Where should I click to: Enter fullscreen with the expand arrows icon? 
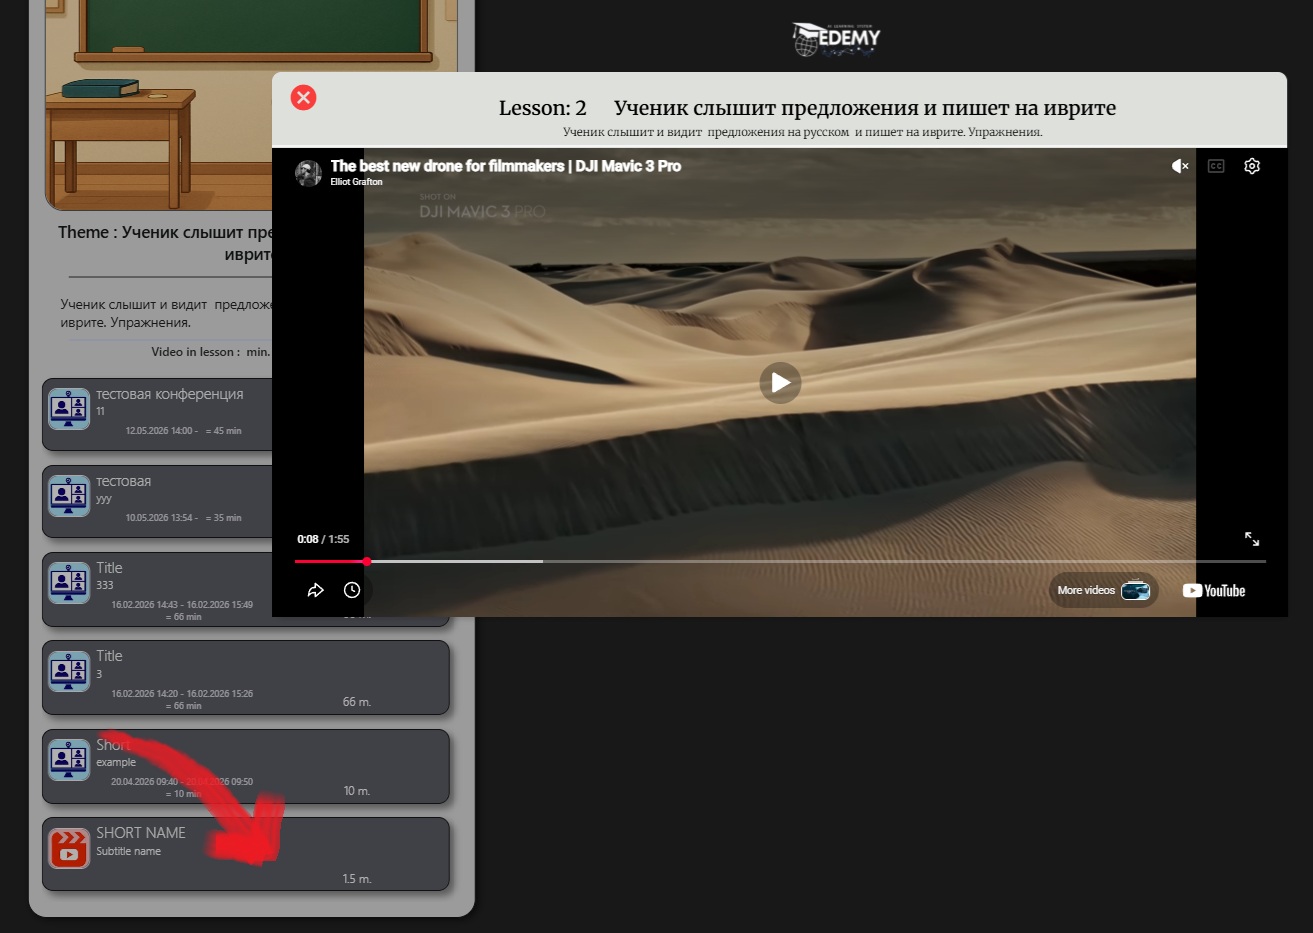coord(1252,539)
